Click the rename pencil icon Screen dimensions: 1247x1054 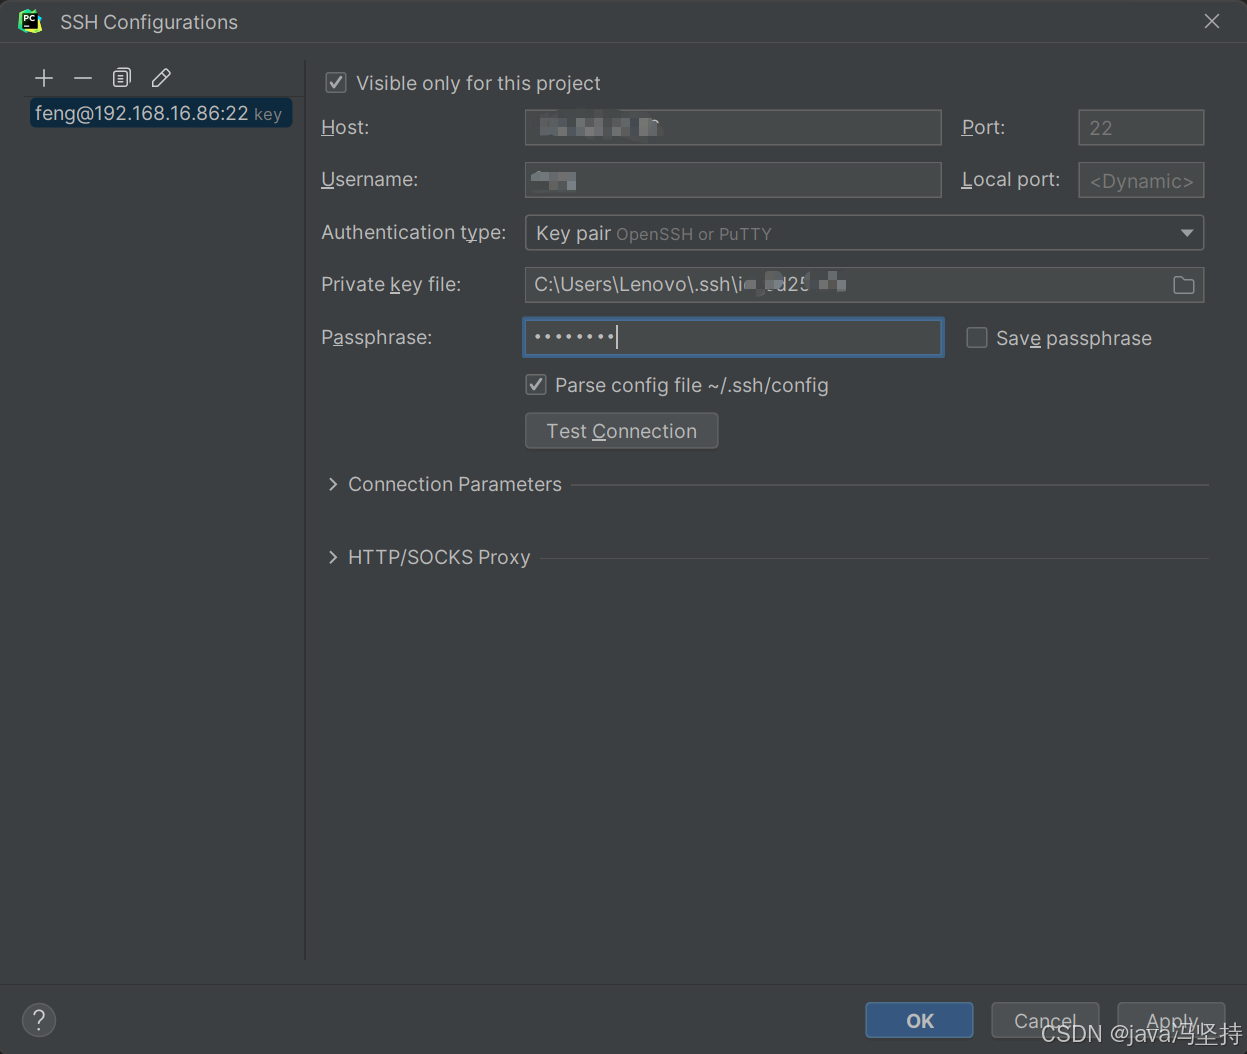tap(161, 78)
